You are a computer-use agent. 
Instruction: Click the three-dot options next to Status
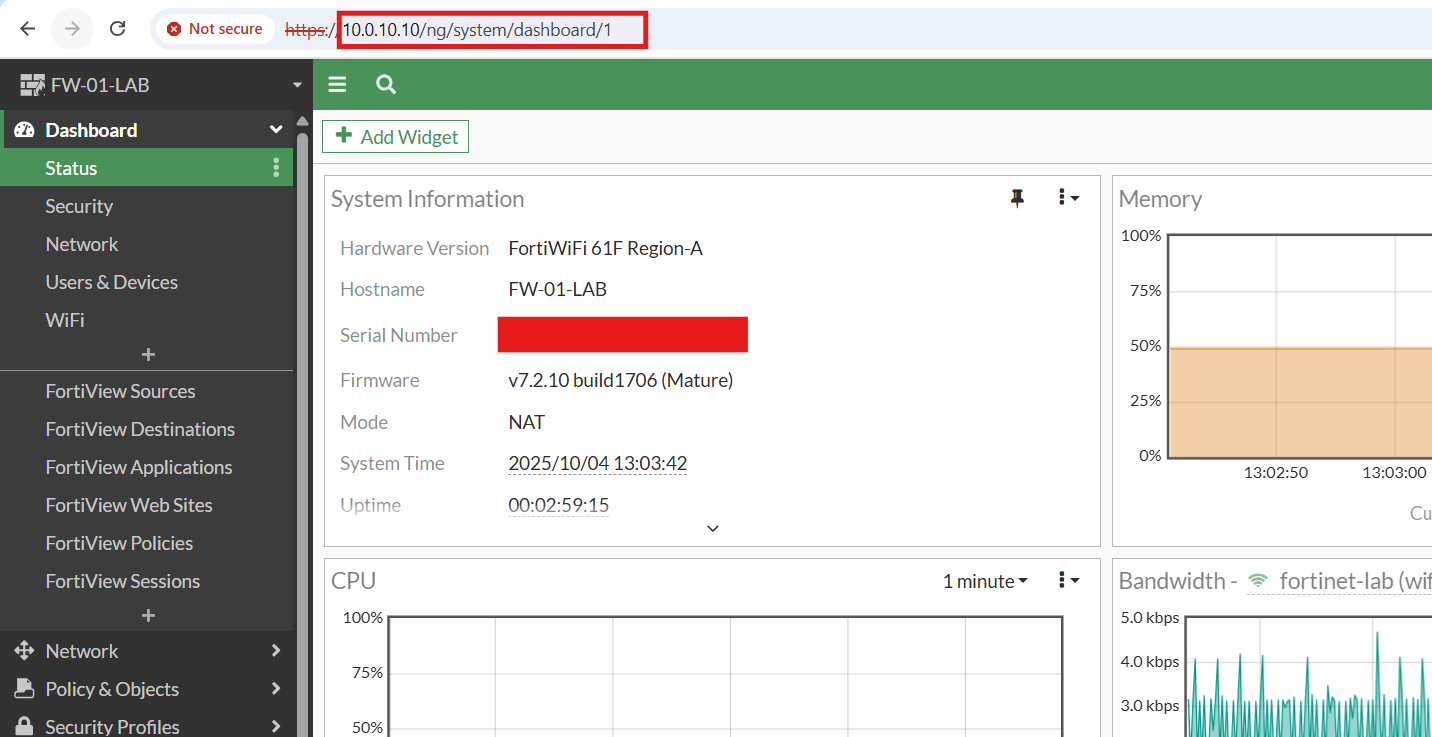tap(276, 168)
